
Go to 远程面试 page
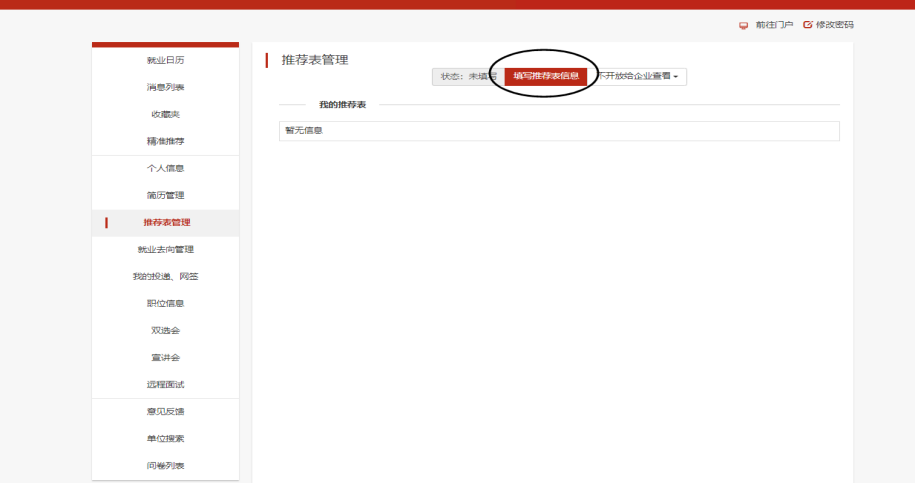click(165, 384)
